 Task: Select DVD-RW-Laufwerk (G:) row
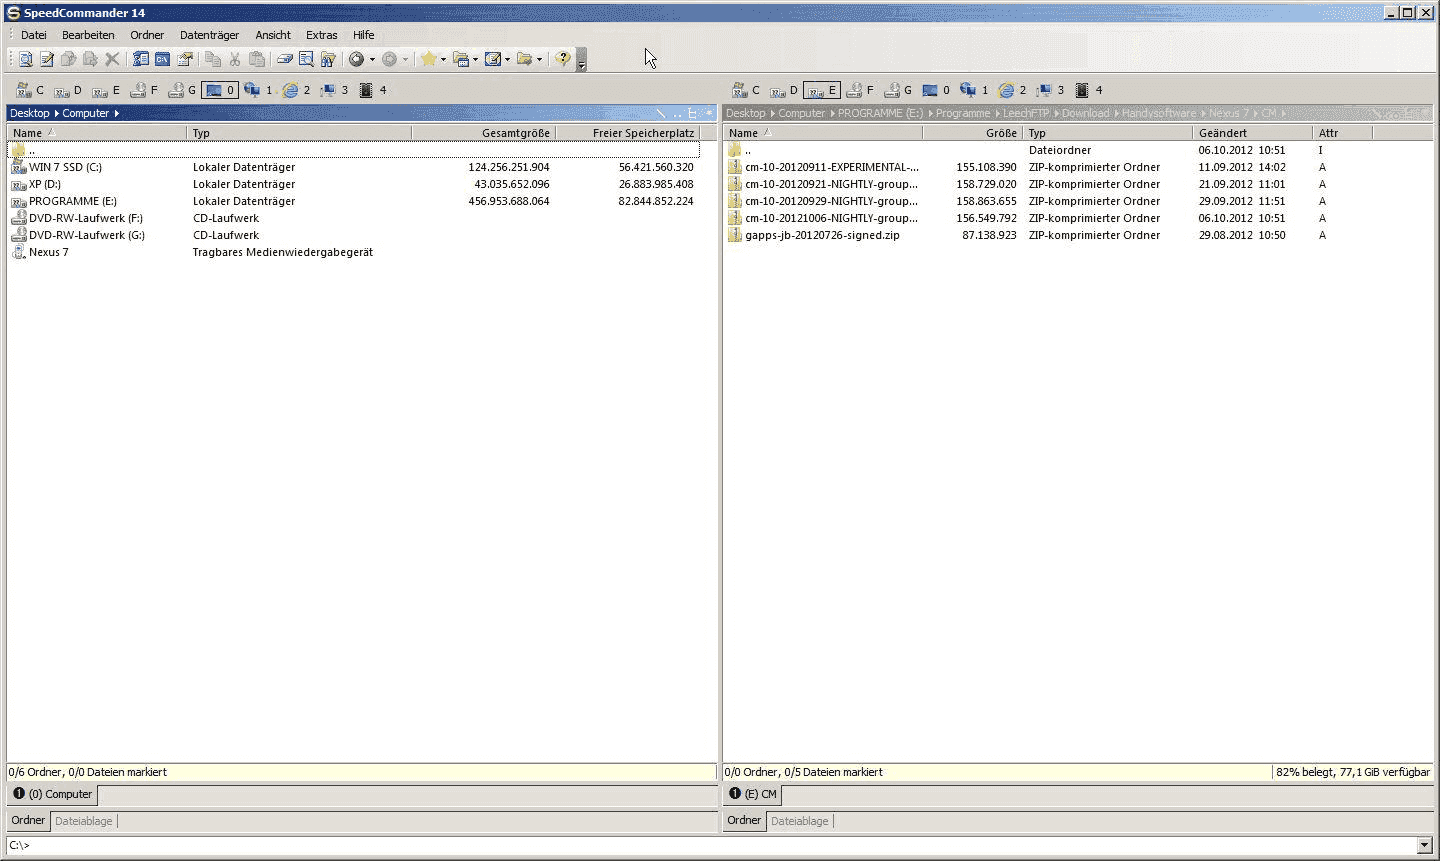pos(353,235)
